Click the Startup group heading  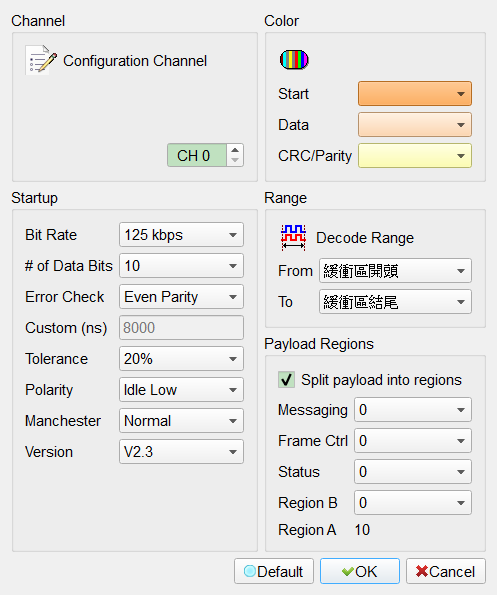click(x=35, y=198)
